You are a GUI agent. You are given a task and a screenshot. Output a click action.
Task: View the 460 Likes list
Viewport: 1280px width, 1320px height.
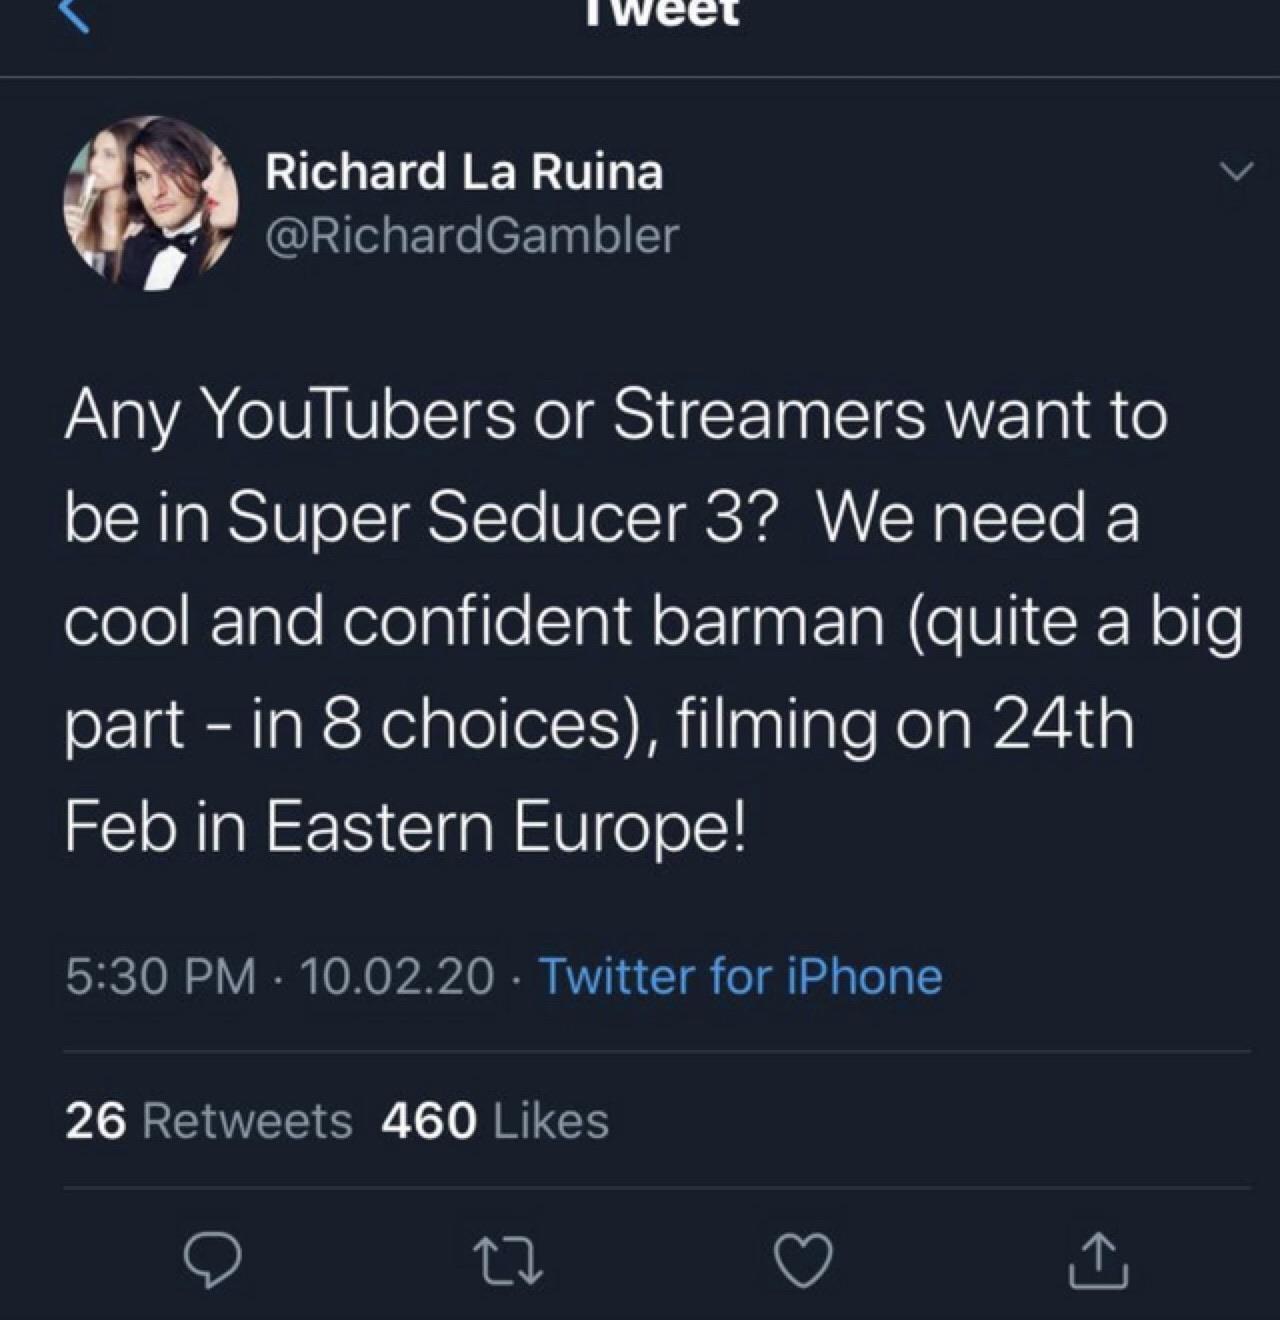coord(495,1120)
